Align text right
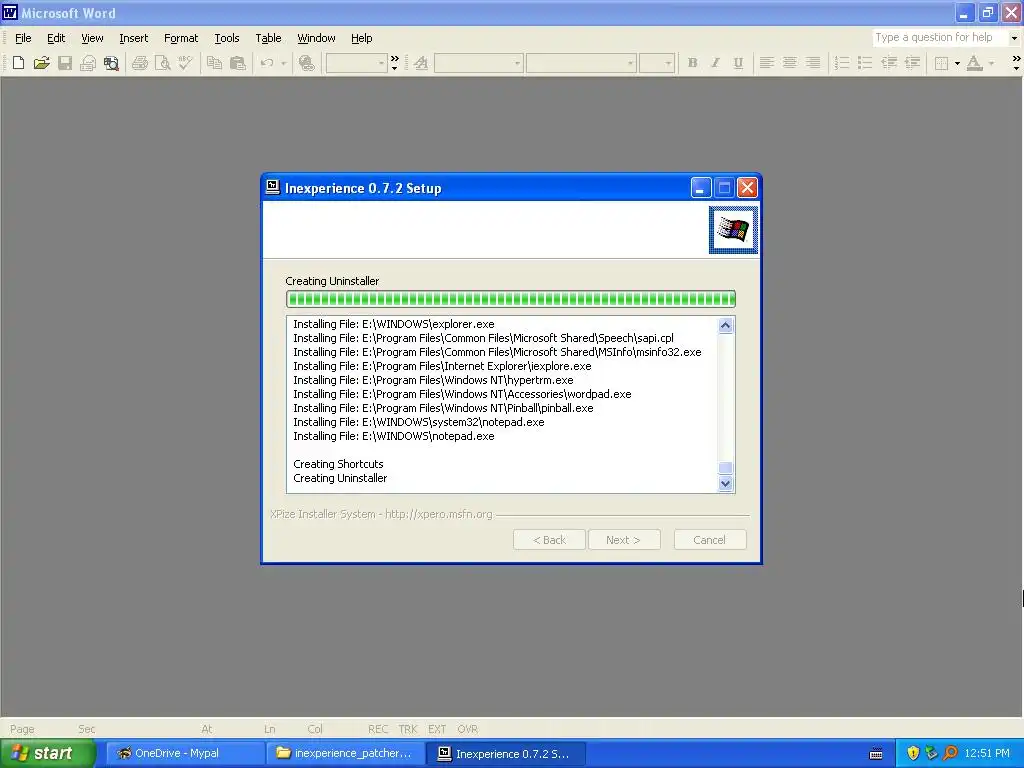 coord(813,63)
